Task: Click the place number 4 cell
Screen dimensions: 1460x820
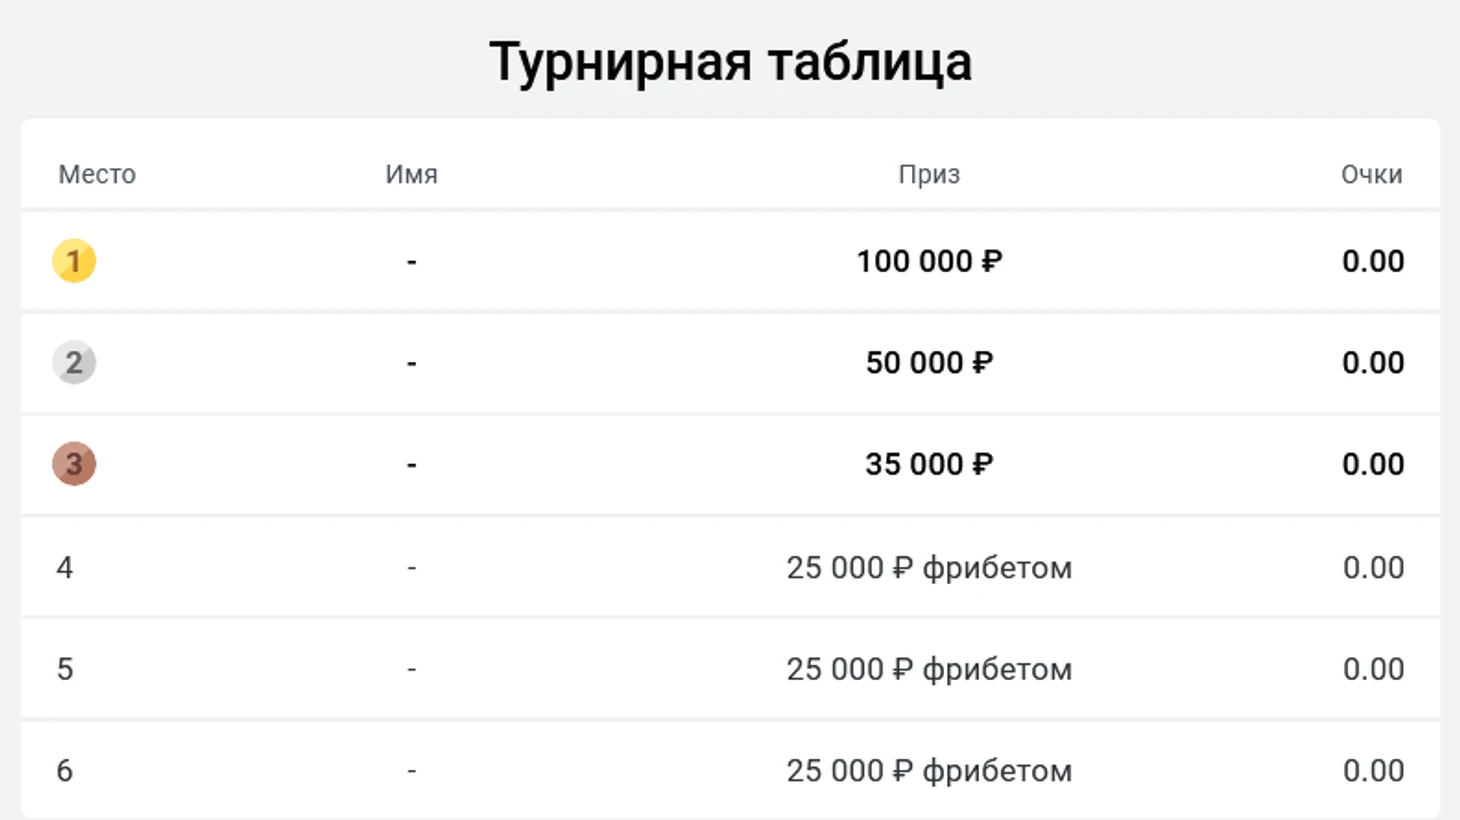Action: pos(65,568)
